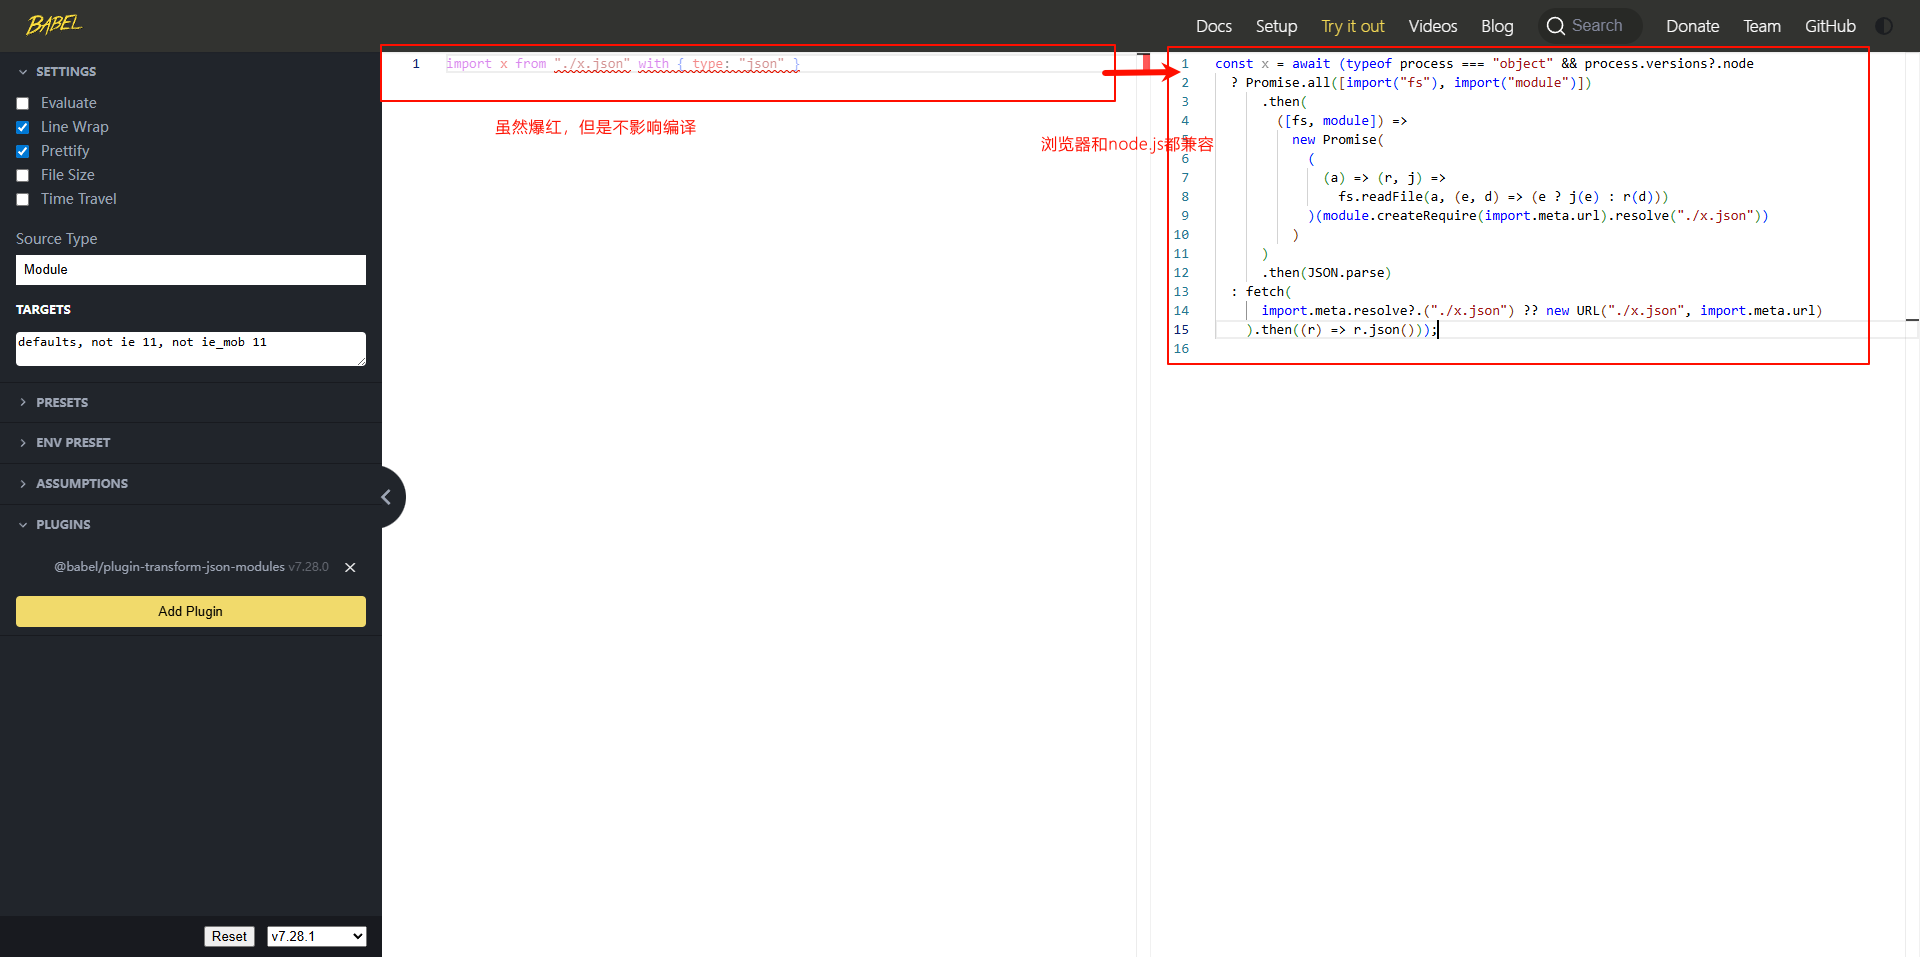Click the output line with fs.readFile

[x=1503, y=197]
